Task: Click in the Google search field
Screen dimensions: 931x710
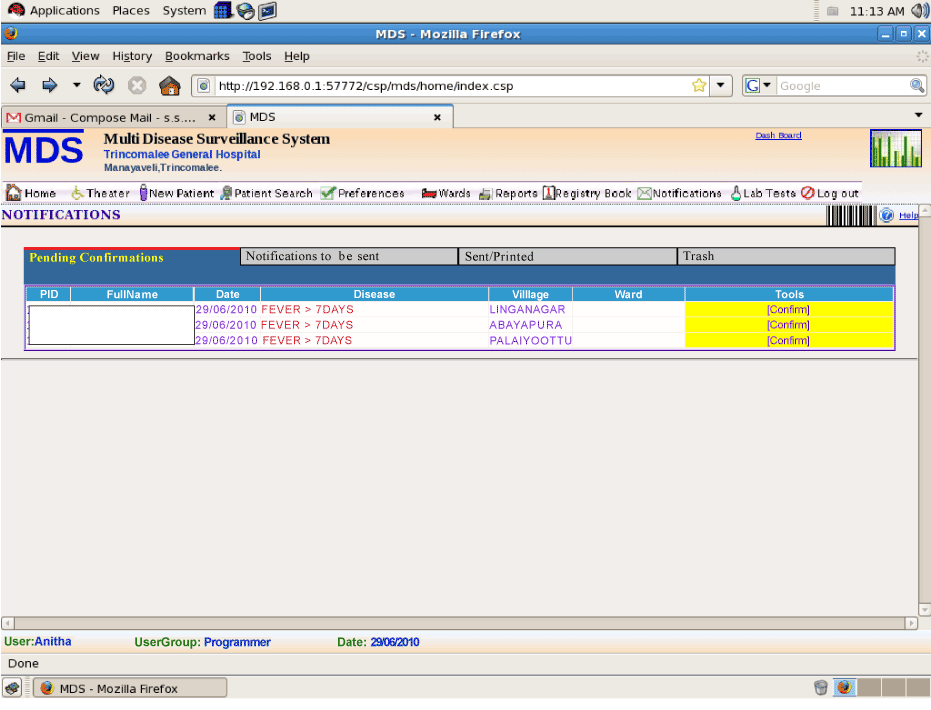Action: pyautogui.click(x=840, y=86)
